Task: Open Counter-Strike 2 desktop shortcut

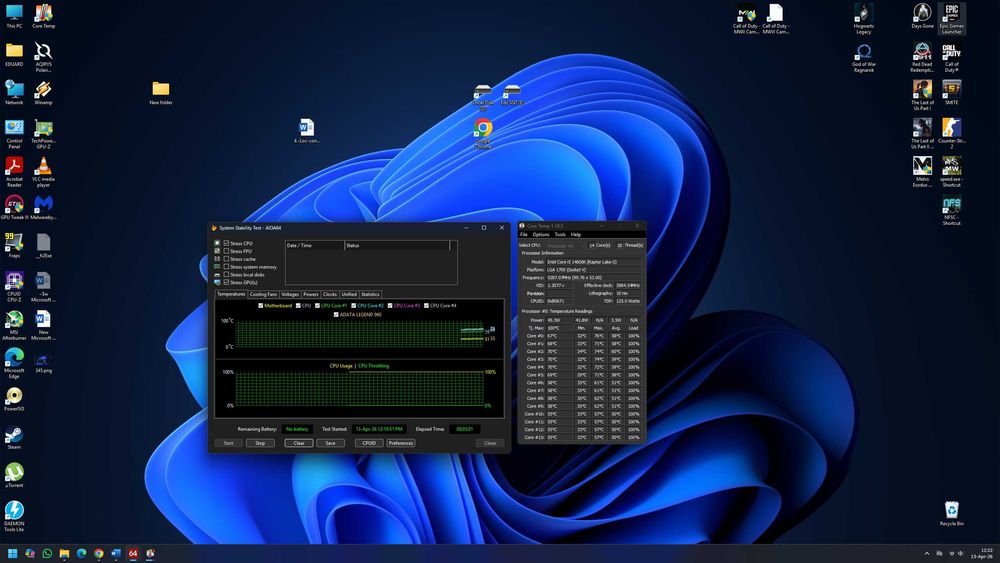Action: tap(952, 135)
